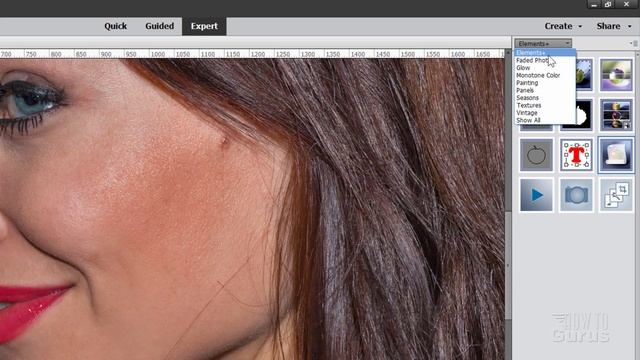Choose Seasons in the dropdown list

pyautogui.click(x=545, y=98)
